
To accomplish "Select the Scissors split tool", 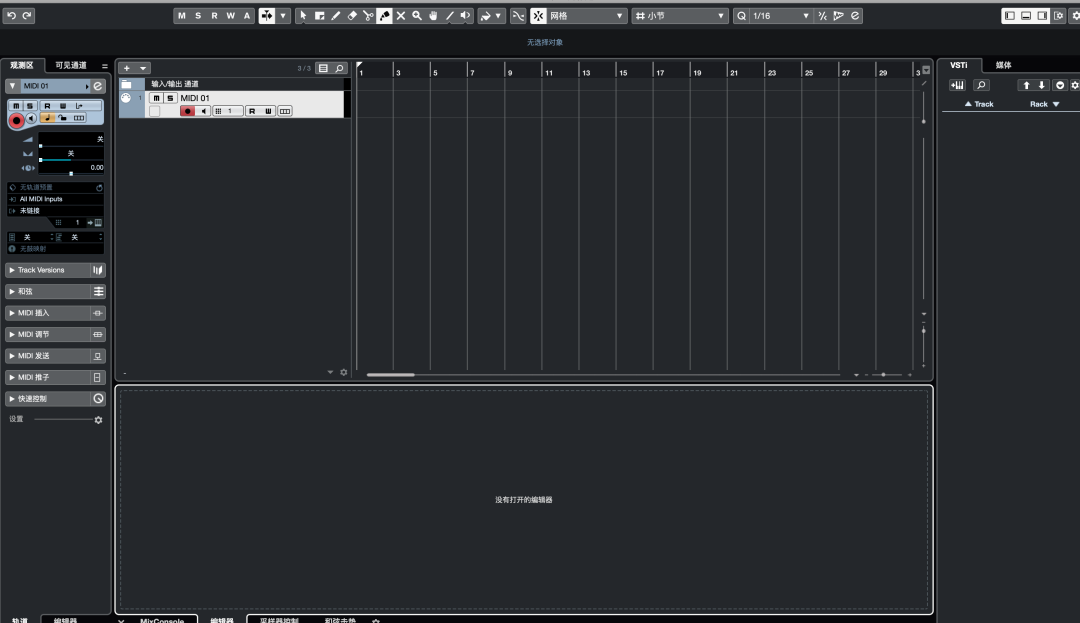I will pos(368,16).
